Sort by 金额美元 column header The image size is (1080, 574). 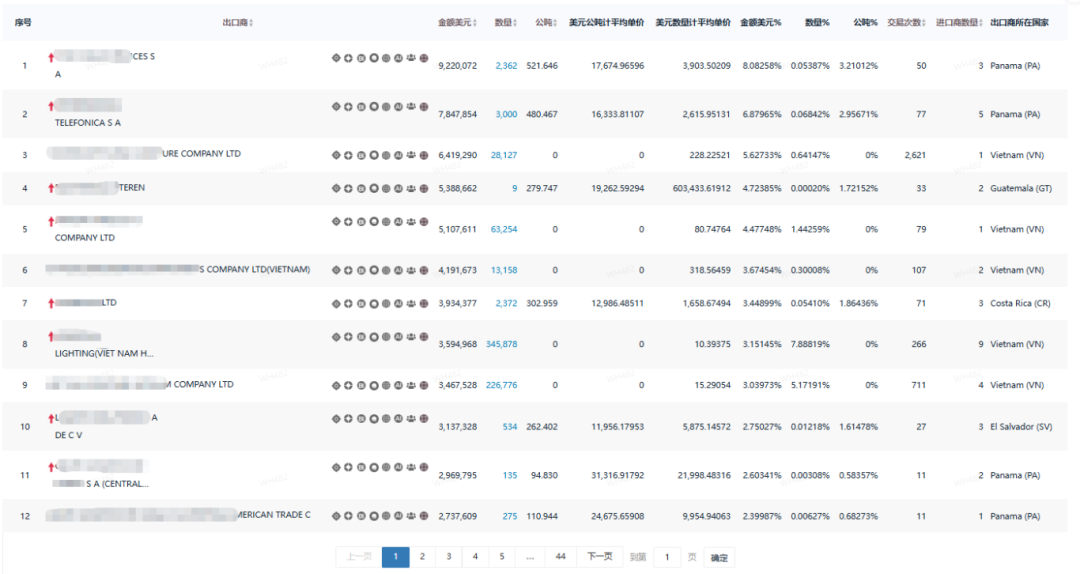click(x=457, y=22)
